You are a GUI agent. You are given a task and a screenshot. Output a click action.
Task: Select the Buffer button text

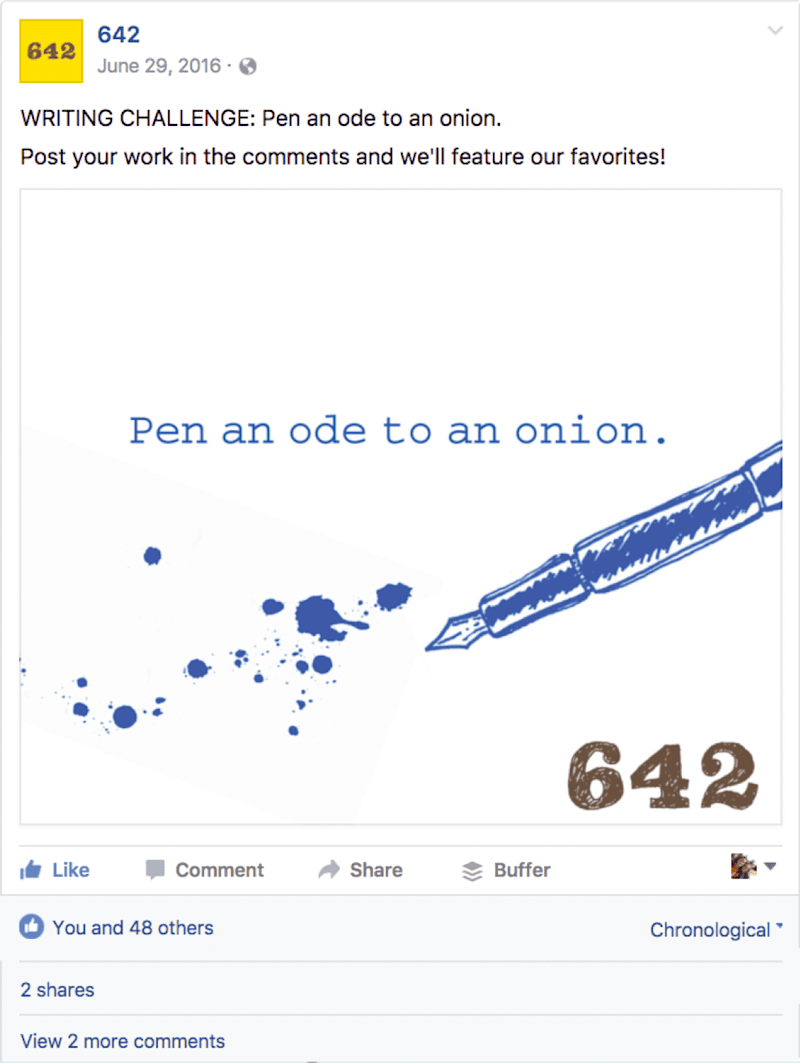click(x=522, y=870)
